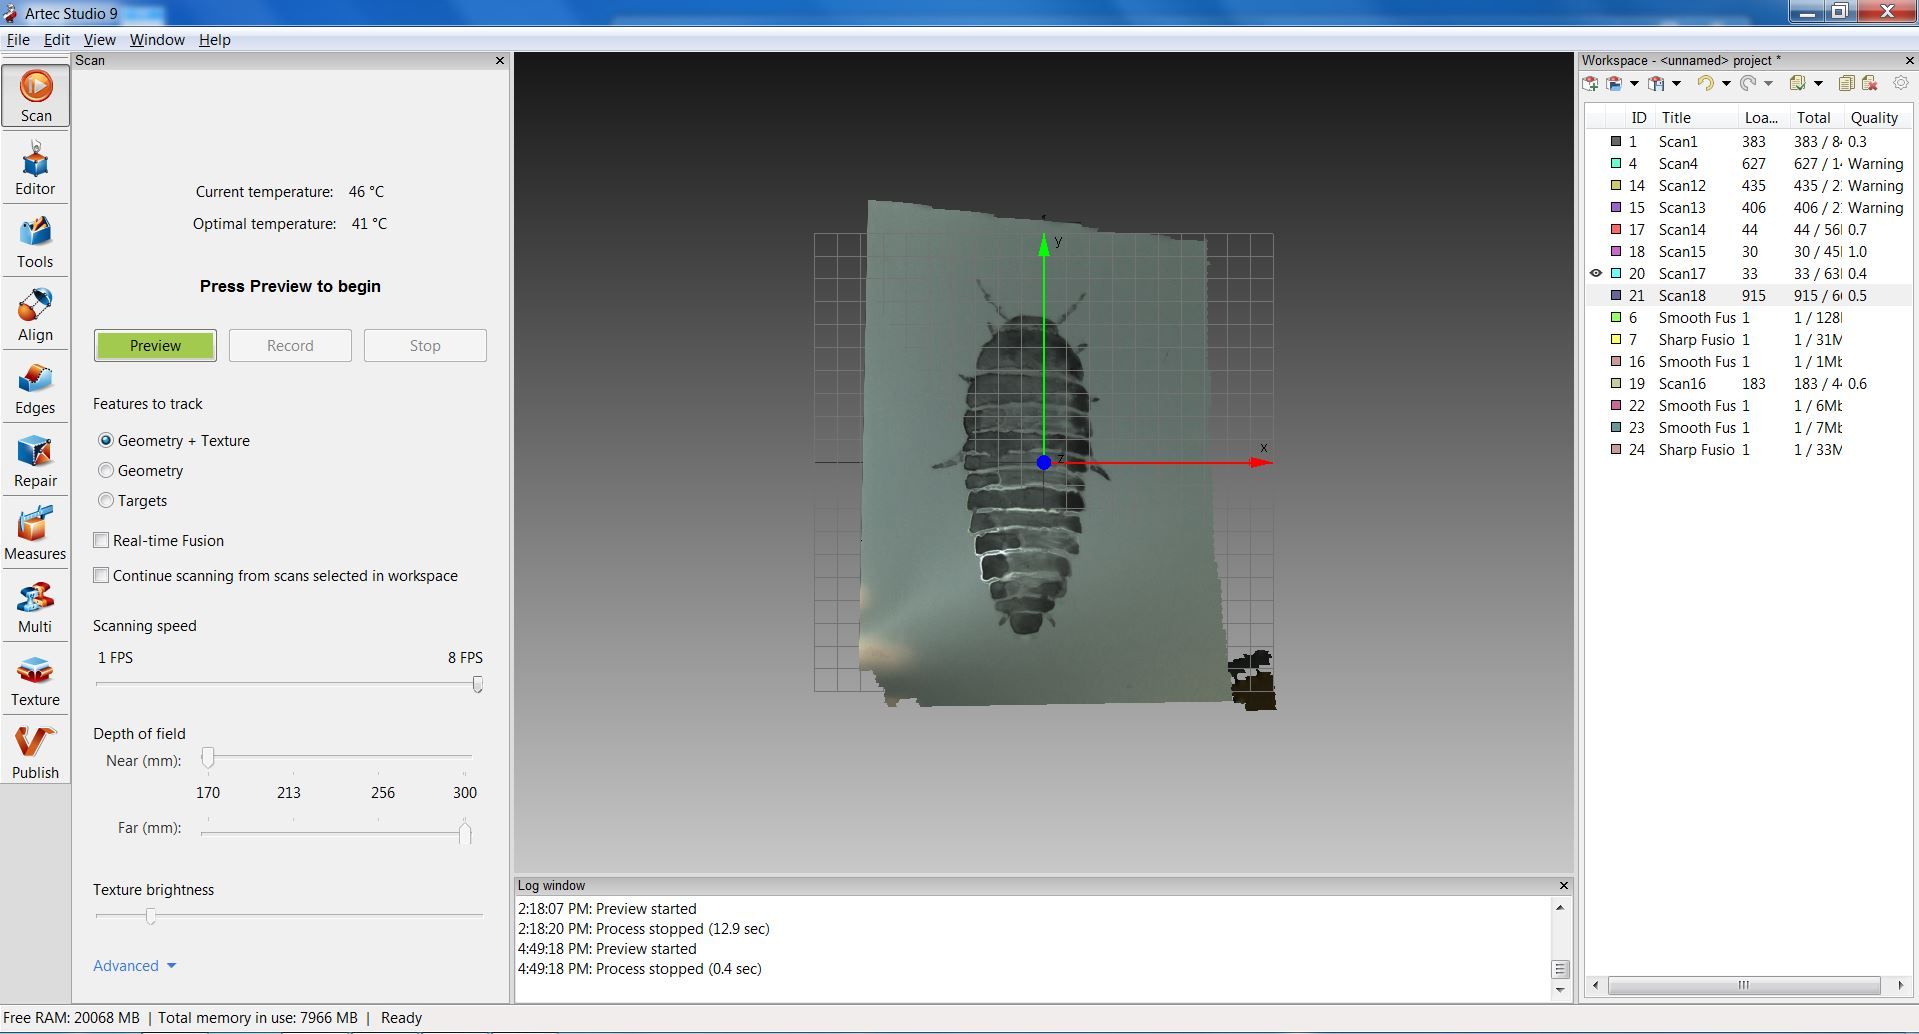Viewport: 1919px width, 1034px height.
Task: Select the Scan18 entry in workspace
Action: tap(1683, 295)
